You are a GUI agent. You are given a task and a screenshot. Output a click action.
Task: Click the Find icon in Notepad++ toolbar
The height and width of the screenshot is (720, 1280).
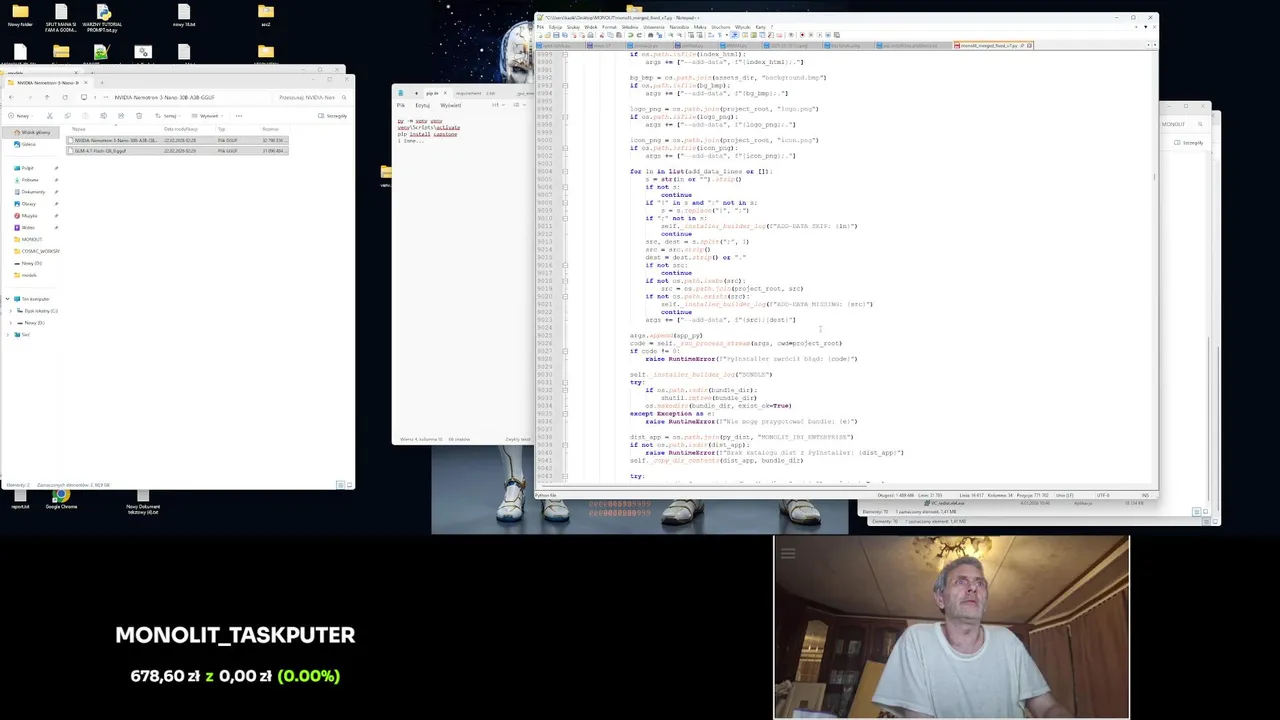tap(650, 35)
